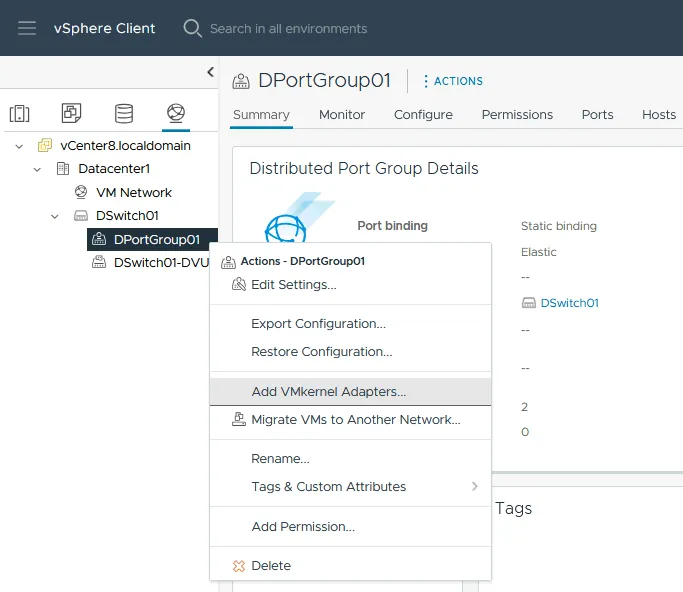Click the red Delete X icon
683x592 pixels.
[239, 566]
